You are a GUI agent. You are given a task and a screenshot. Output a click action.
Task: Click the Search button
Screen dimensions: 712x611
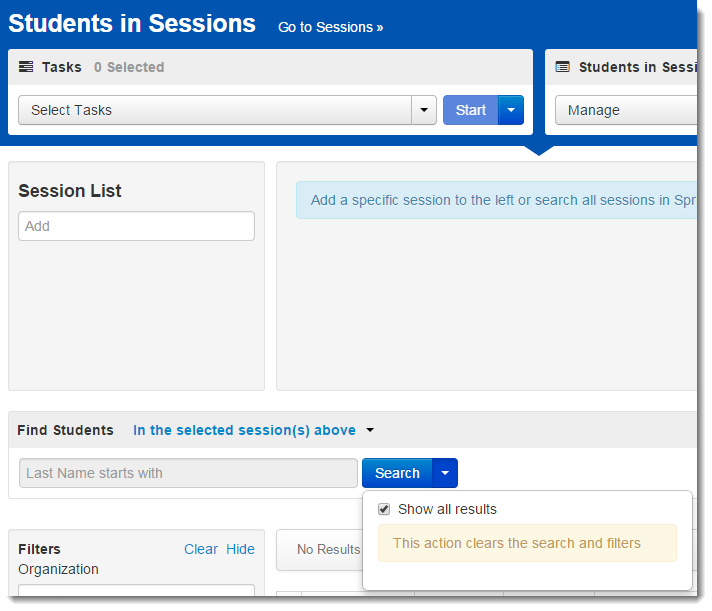(x=397, y=473)
